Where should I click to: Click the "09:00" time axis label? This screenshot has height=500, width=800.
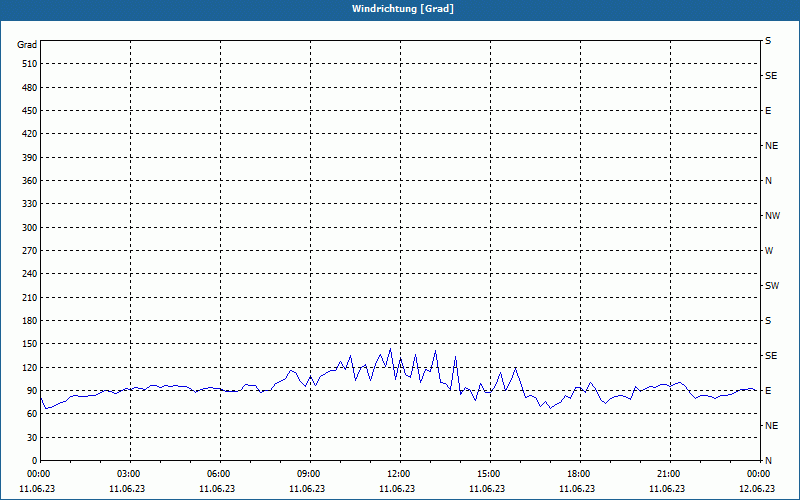tap(310, 474)
